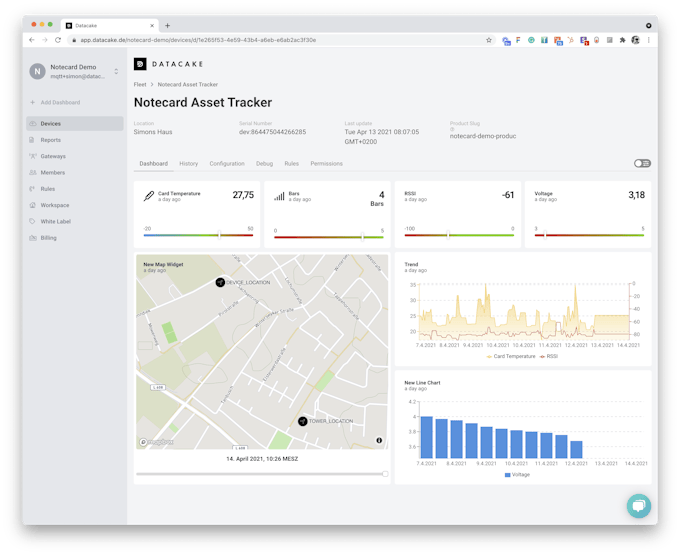Bookmark page with the star icon
The image size is (681, 555).
click(x=488, y=40)
